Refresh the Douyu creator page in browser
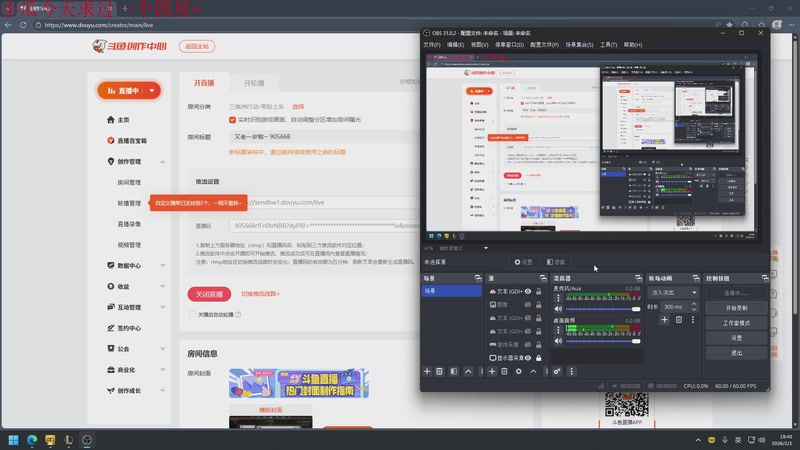Image resolution: width=800 pixels, height=450 pixels. click(23, 24)
